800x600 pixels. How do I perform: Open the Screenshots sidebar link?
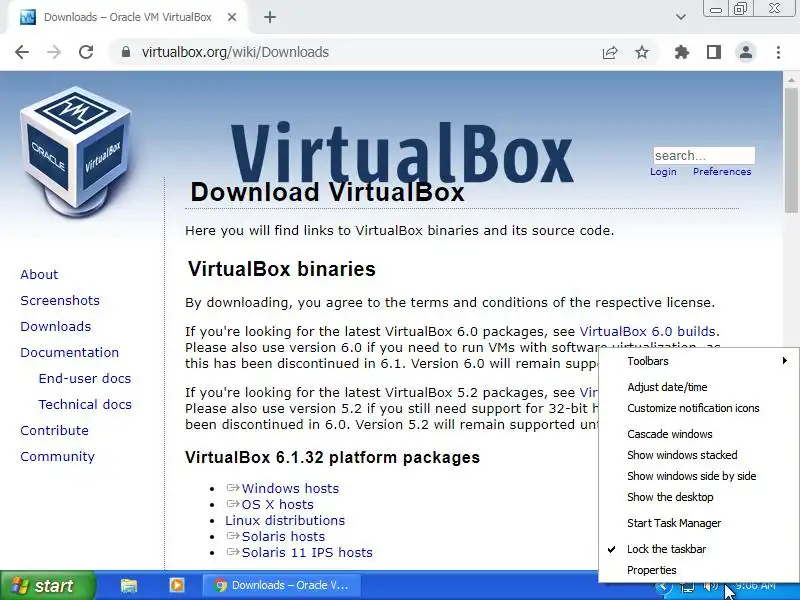click(x=60, y=301)
